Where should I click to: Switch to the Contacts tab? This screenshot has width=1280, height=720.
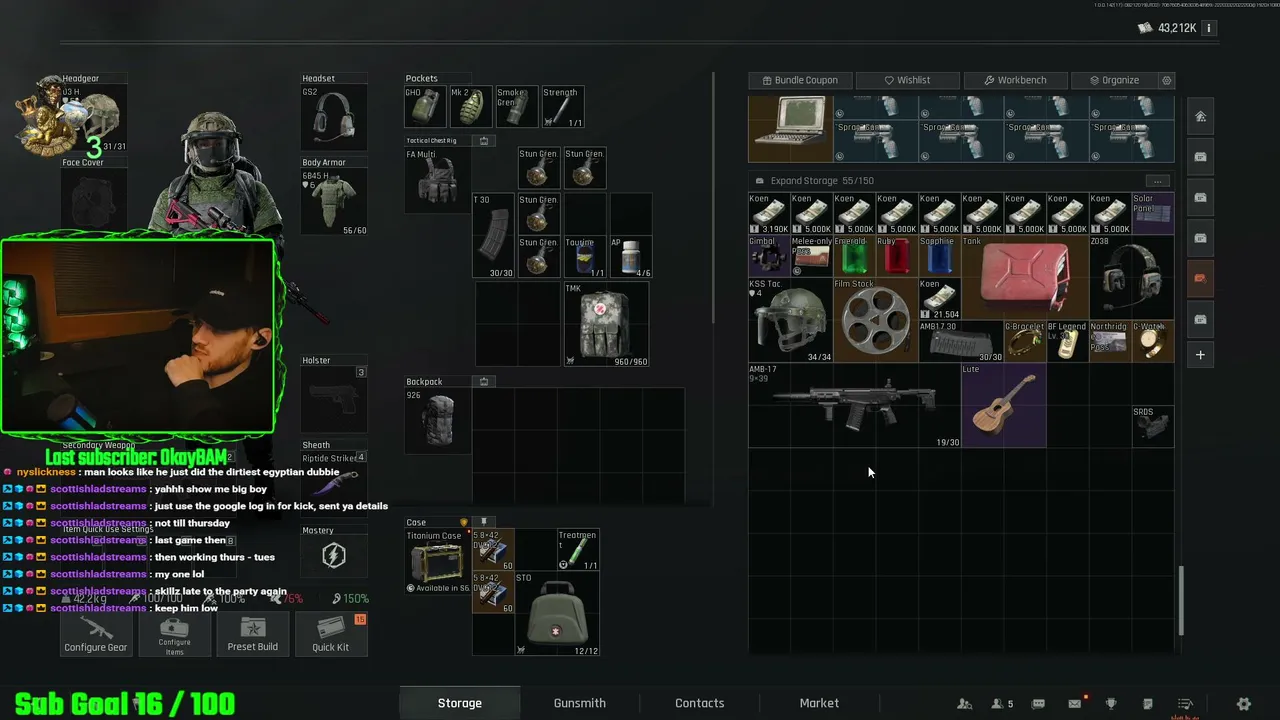click(700, 703)
